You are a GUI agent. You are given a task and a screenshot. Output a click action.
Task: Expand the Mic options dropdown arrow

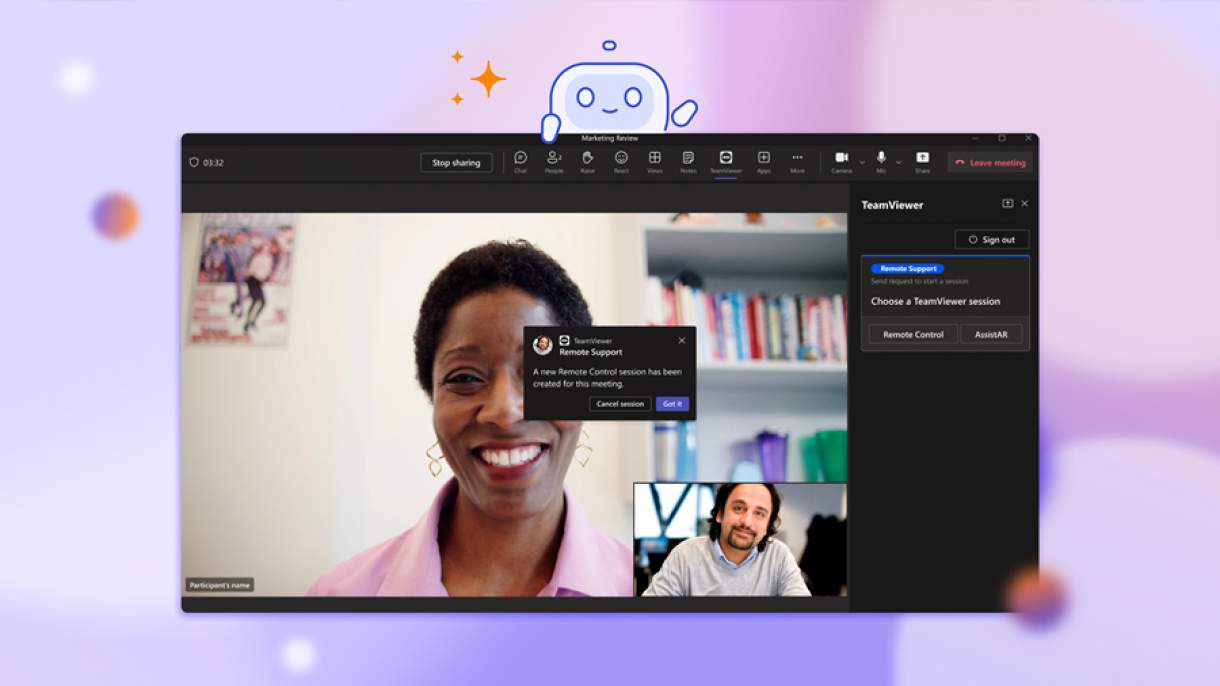pyautogui.click(x=898, y=162)
